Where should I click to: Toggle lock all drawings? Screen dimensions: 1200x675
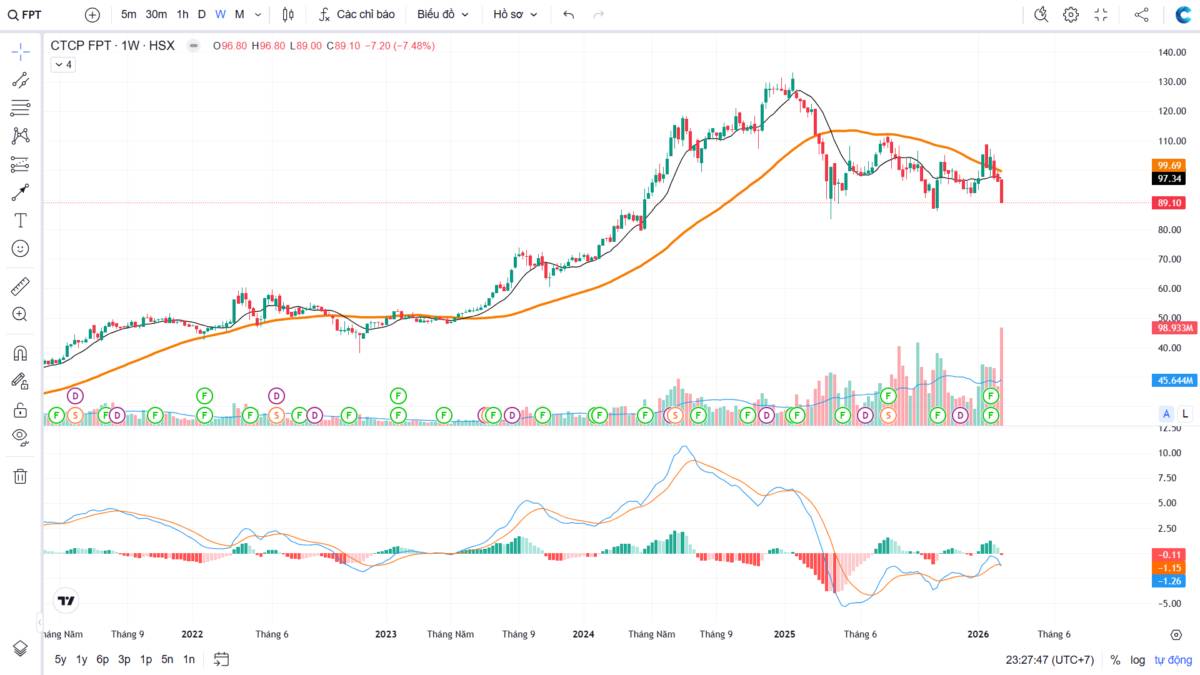coord(20,409)
